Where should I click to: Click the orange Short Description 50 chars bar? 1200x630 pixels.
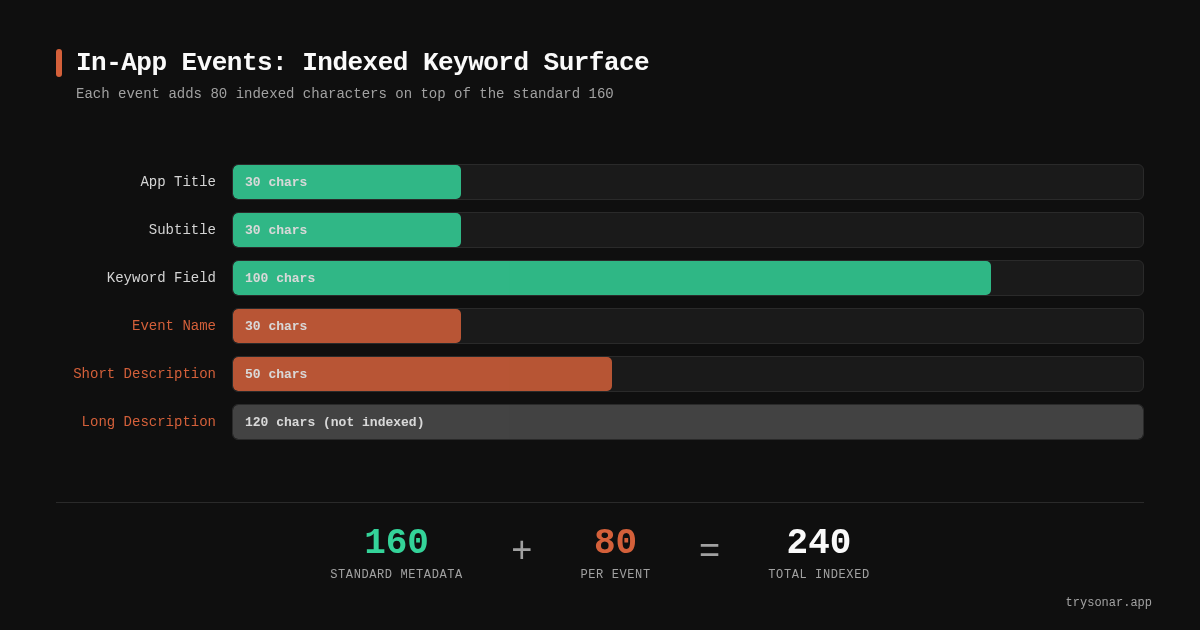422,374
